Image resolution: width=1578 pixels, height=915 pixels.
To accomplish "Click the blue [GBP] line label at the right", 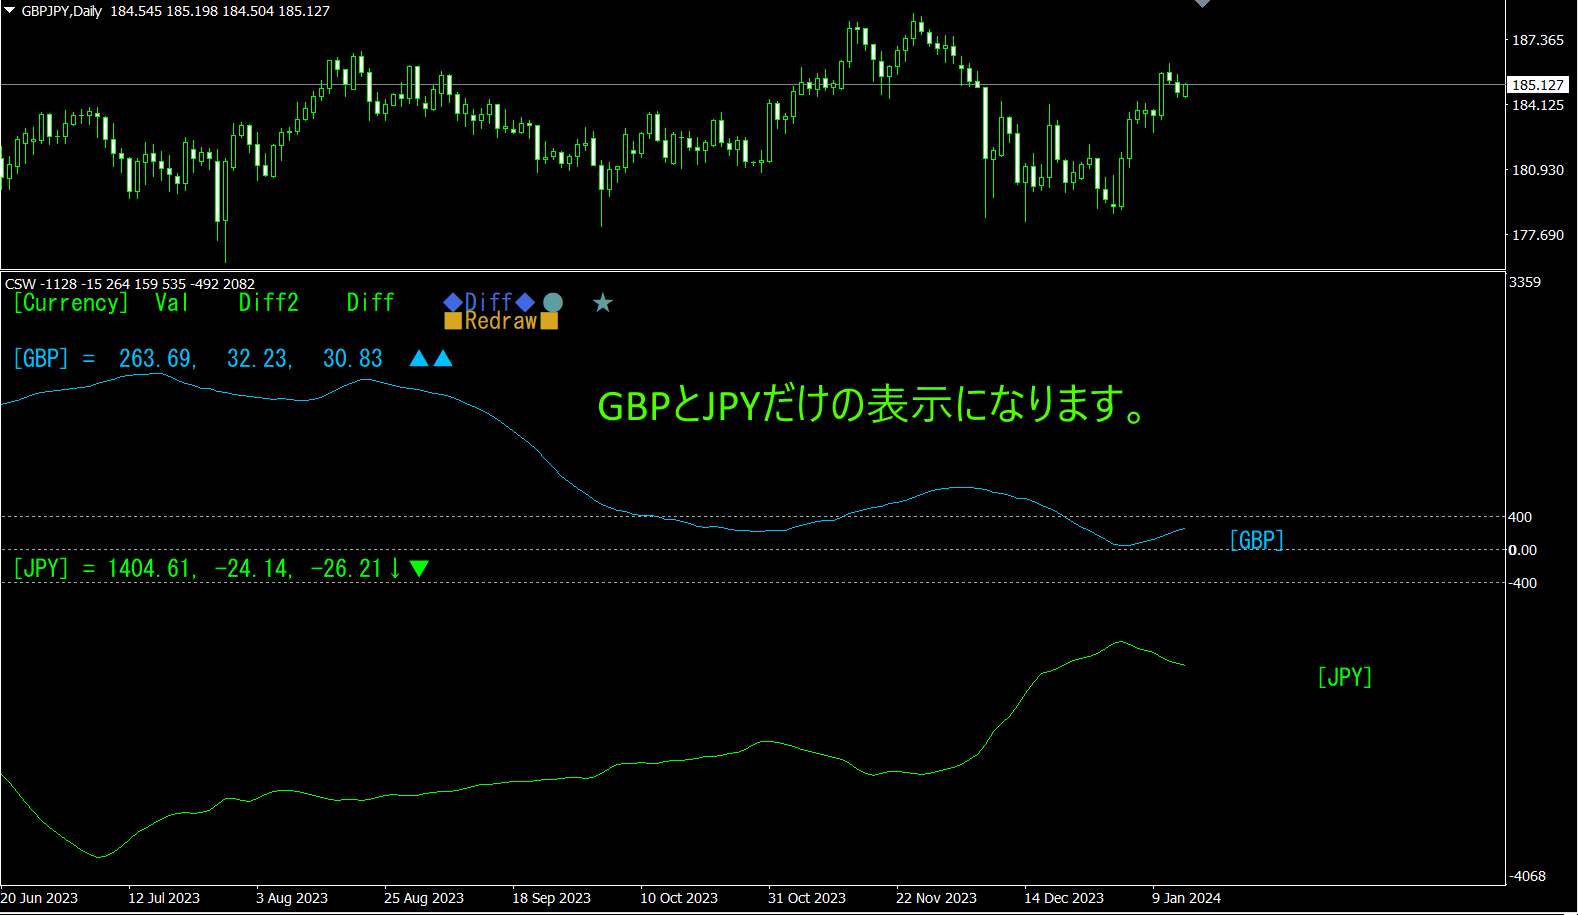I will point(1257,540).
